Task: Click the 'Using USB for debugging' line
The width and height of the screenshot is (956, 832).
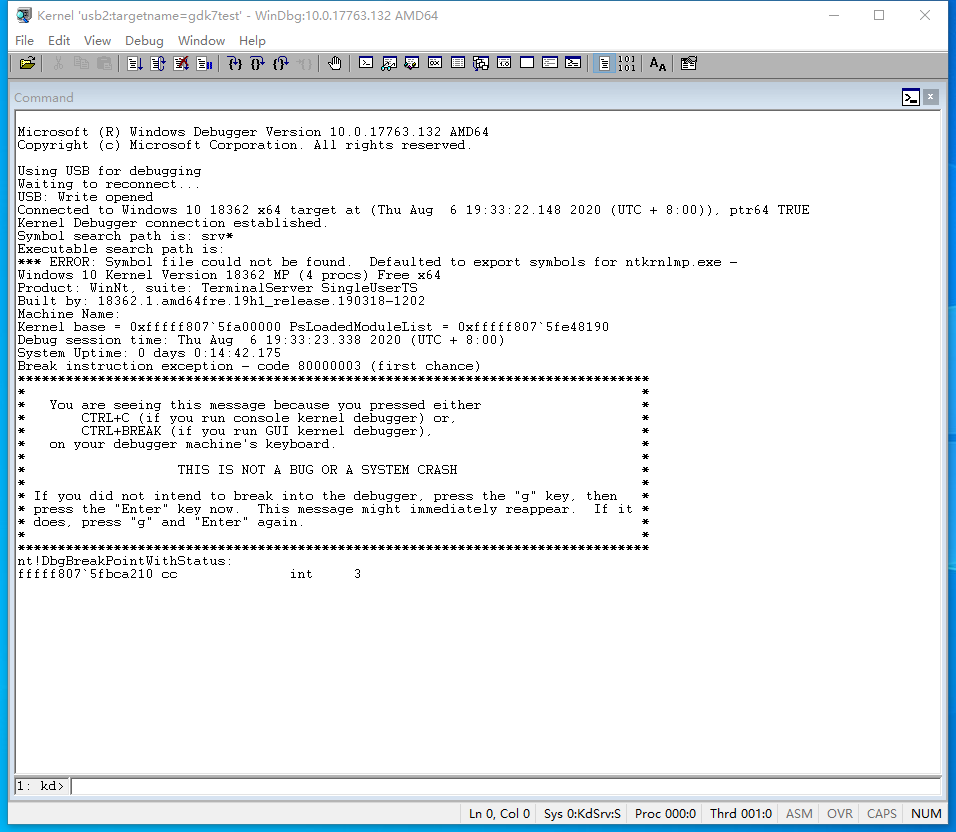Action: (x=109, y=171)
